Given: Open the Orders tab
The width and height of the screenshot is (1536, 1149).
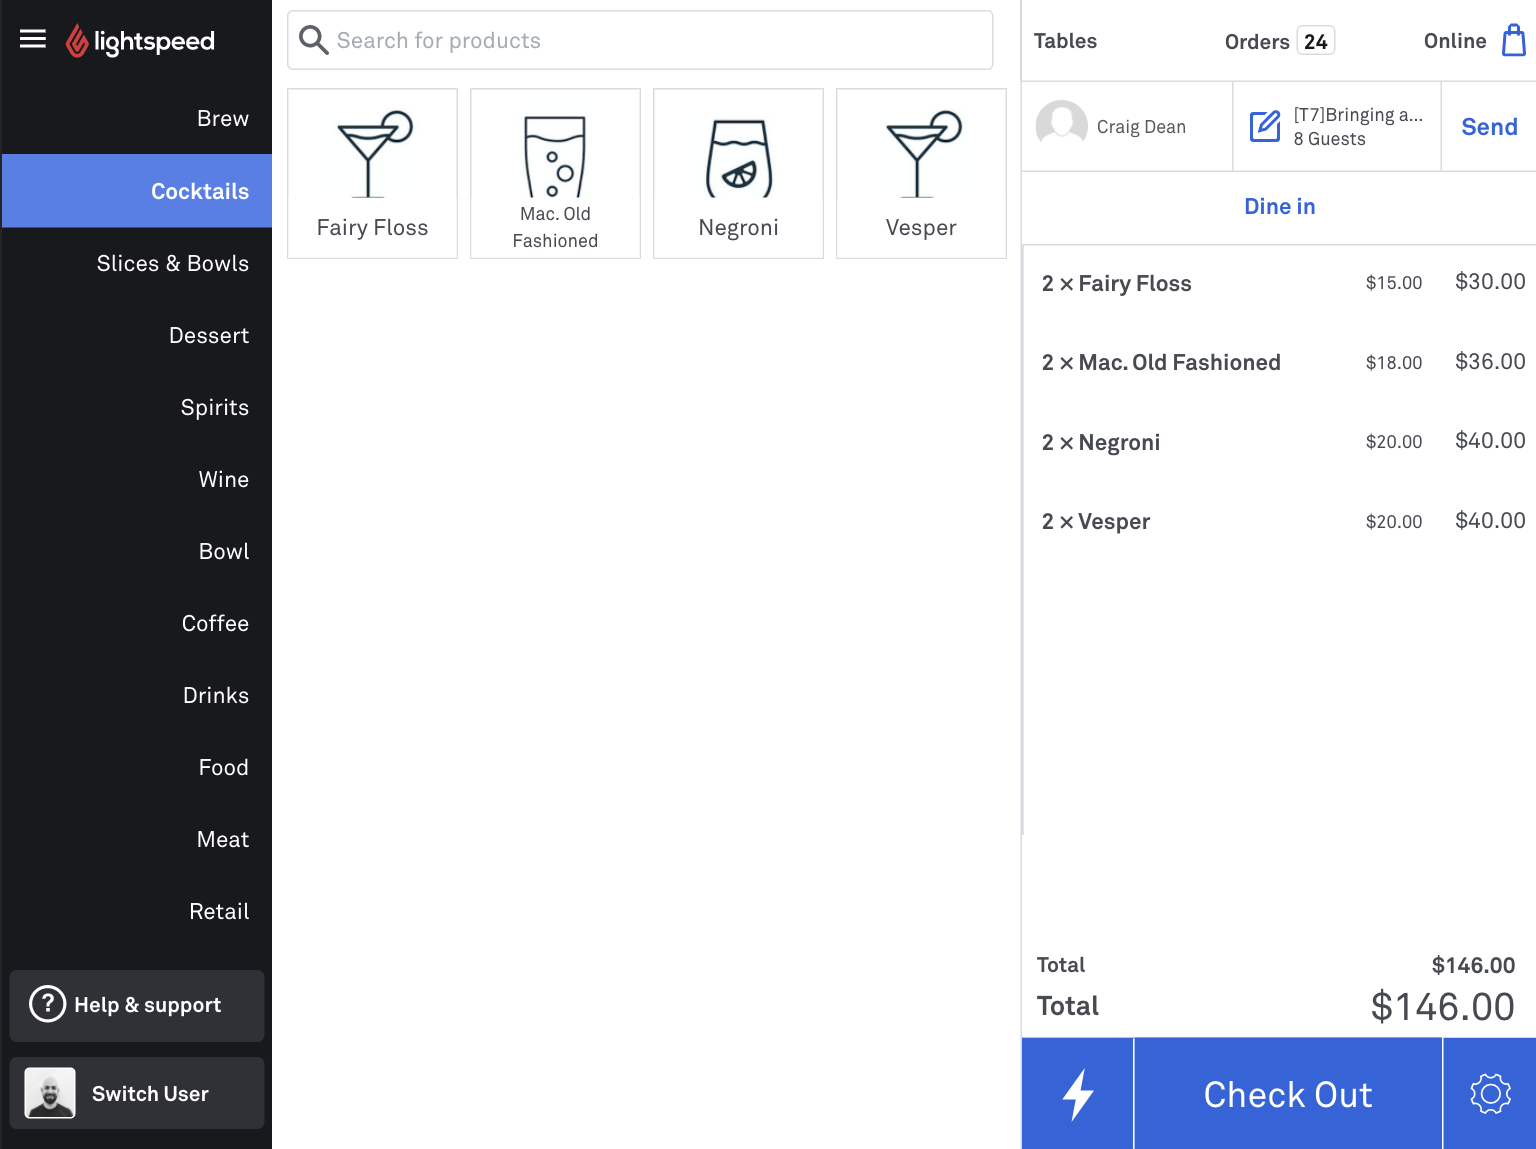Looking at the screenshot, I should point(1278,41).
